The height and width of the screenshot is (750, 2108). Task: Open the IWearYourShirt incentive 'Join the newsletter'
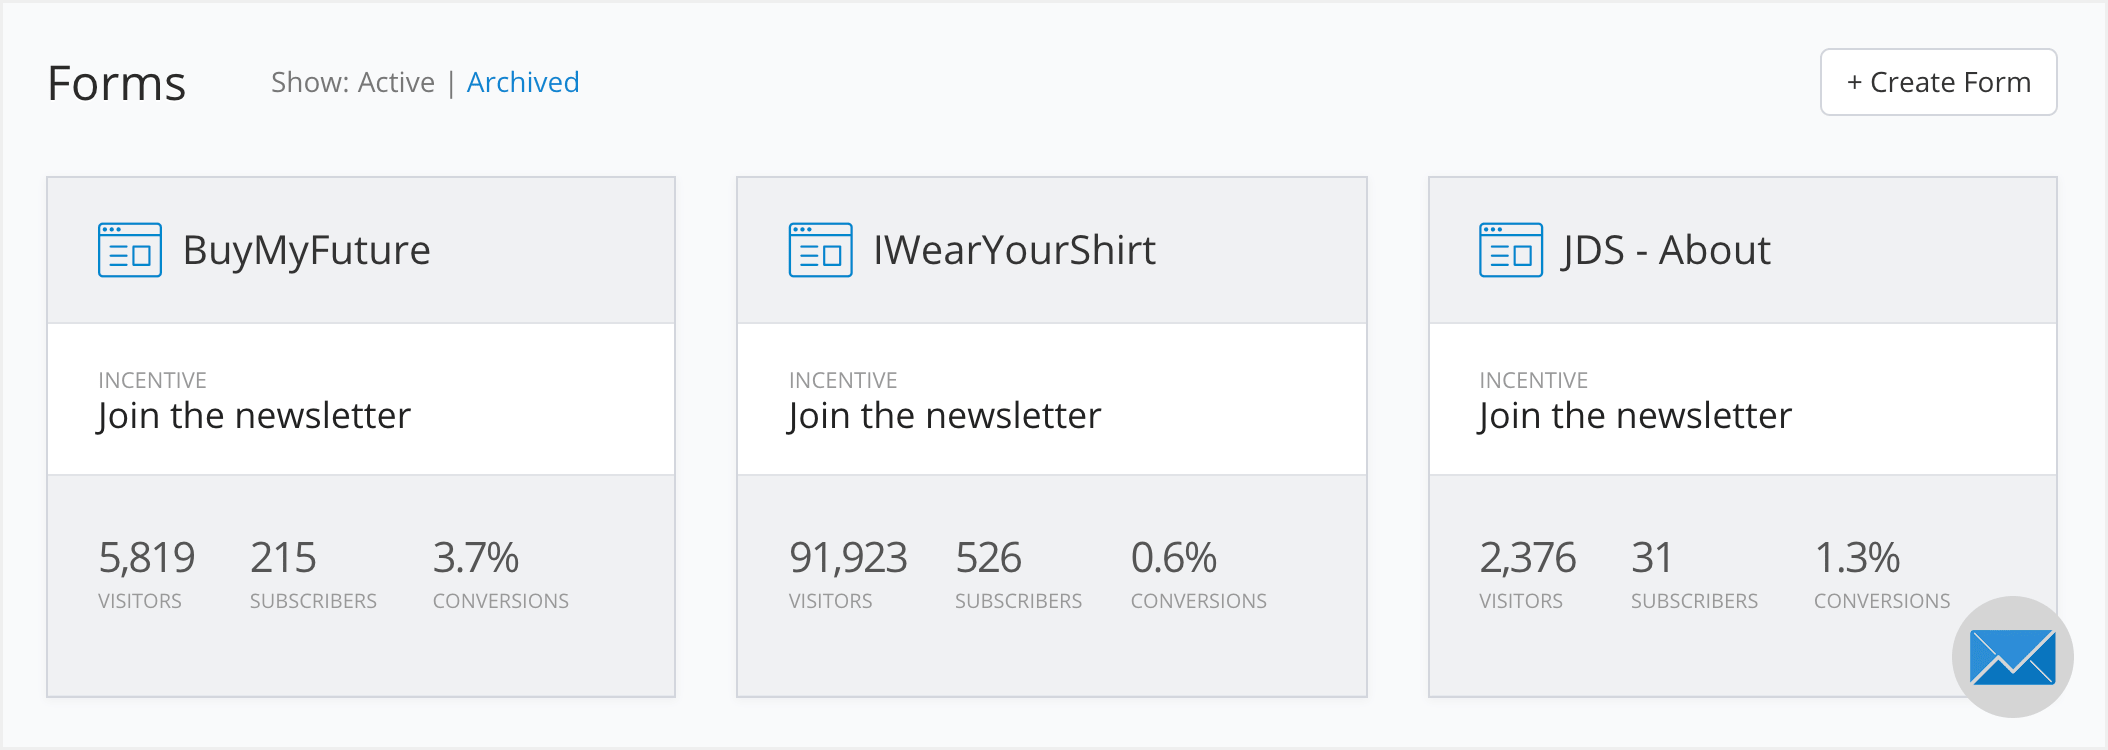click(943, 415)
